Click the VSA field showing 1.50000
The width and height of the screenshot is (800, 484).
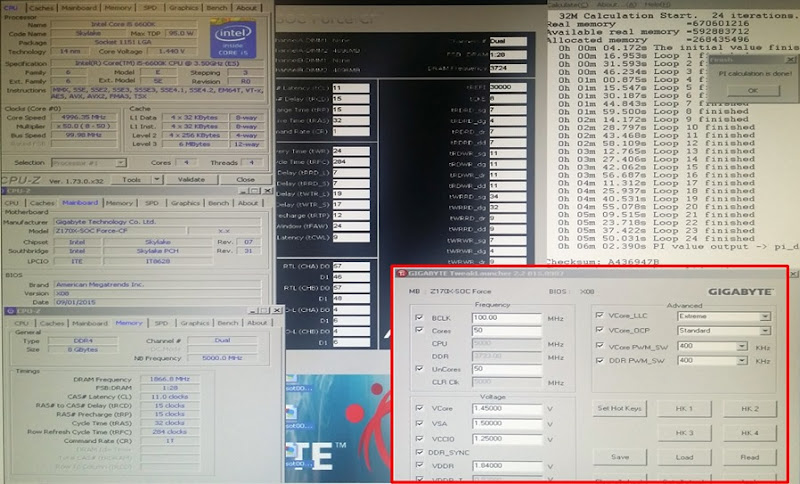point(507,424)
